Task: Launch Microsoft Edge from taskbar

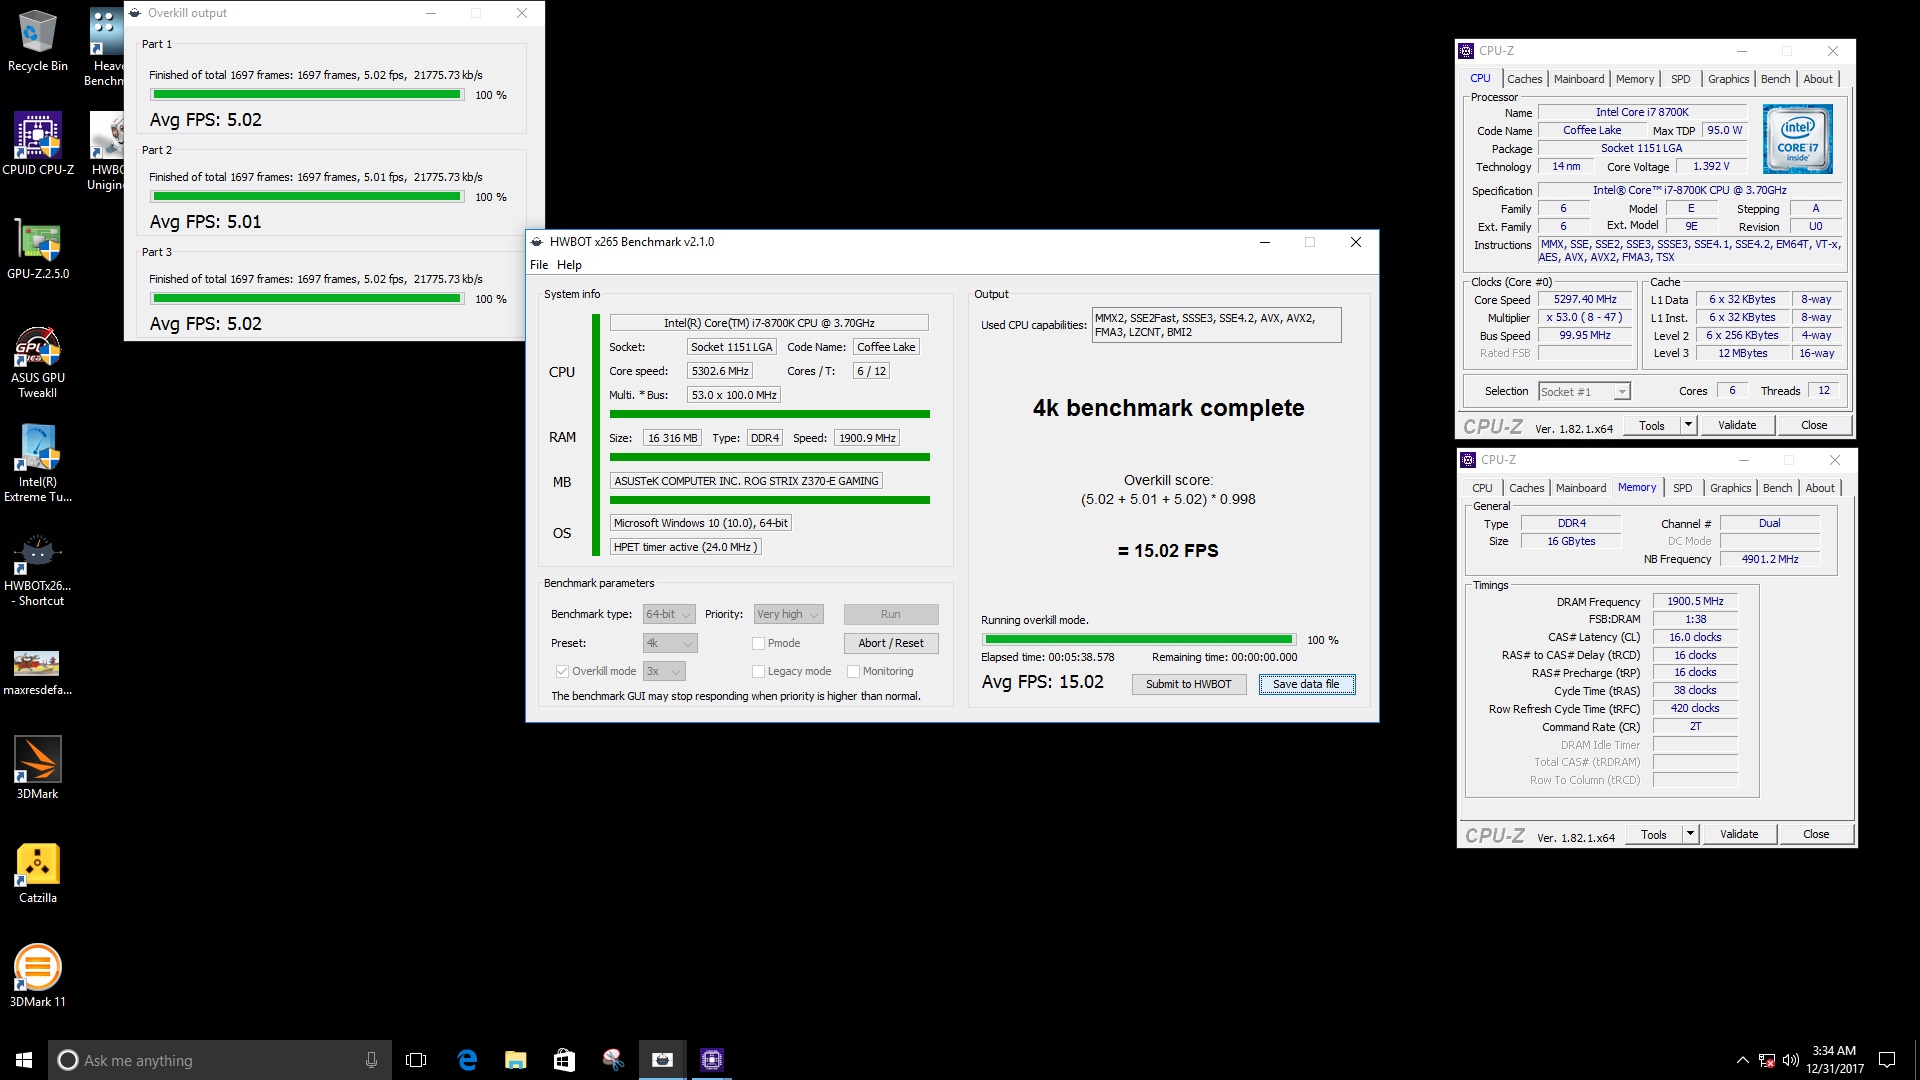Action: point(467,1060)
